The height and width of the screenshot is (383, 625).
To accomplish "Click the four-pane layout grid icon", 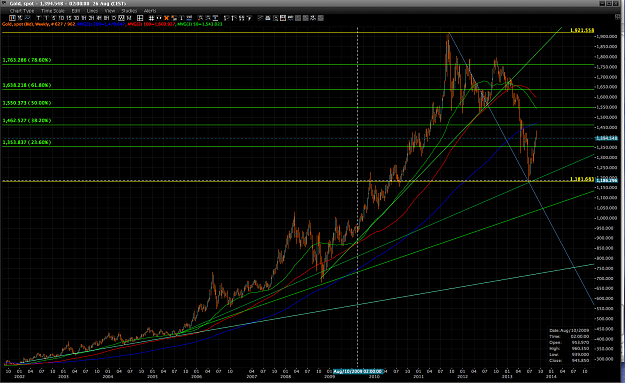I will 140,18.
